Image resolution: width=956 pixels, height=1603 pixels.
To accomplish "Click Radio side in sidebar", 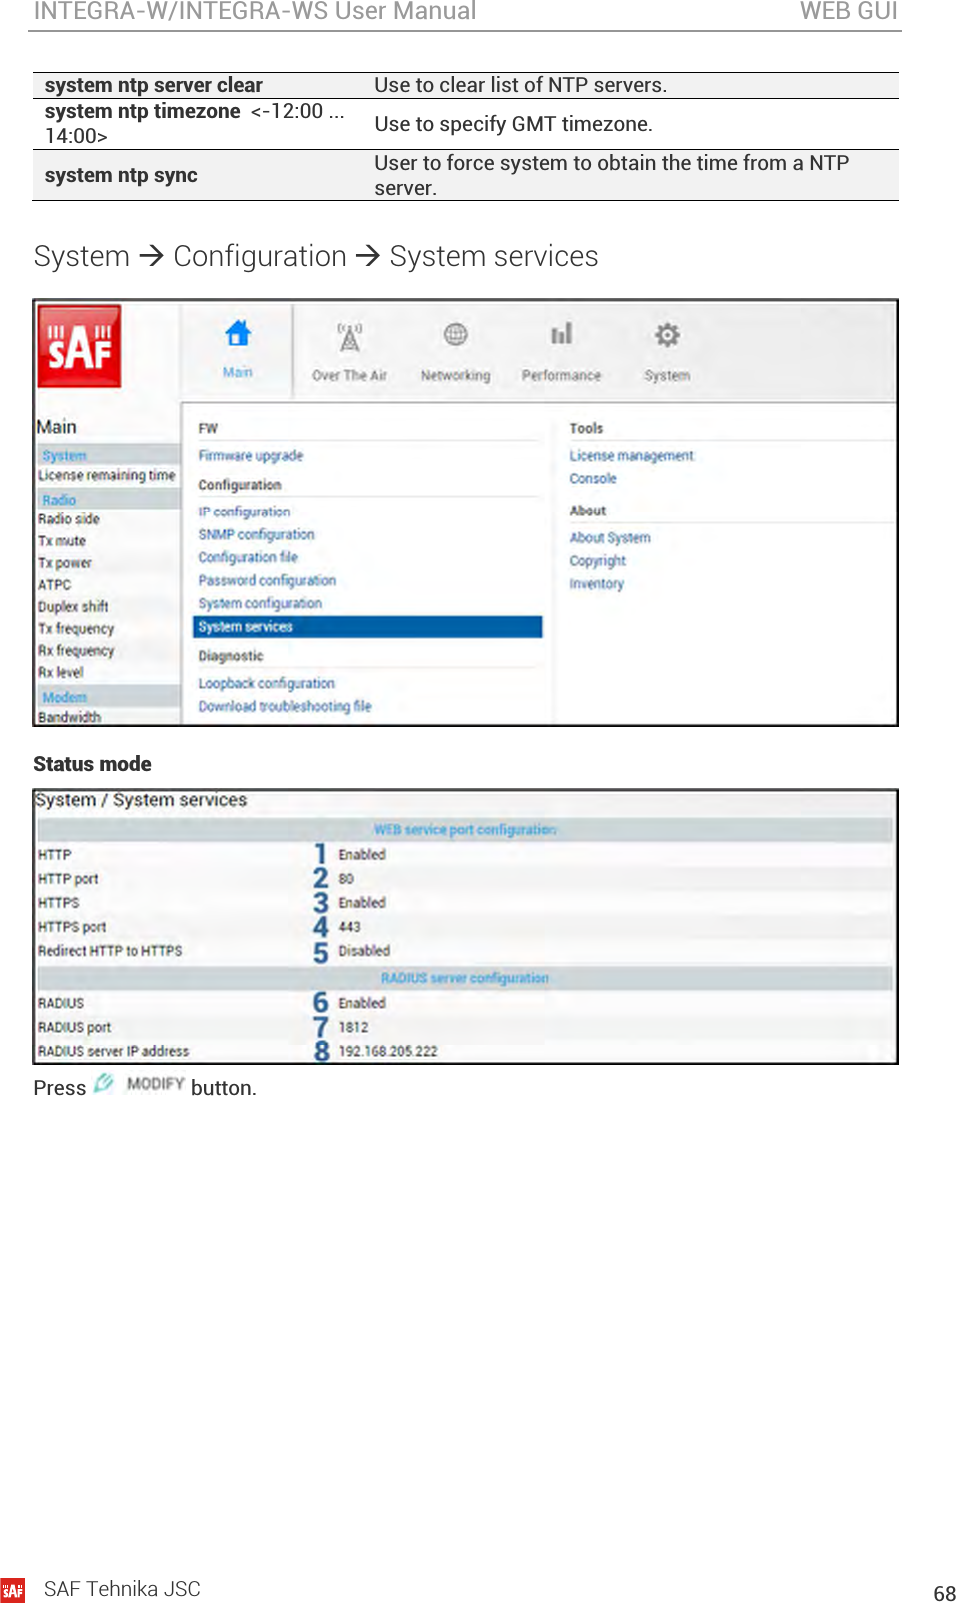I will [x=69, y=519].
